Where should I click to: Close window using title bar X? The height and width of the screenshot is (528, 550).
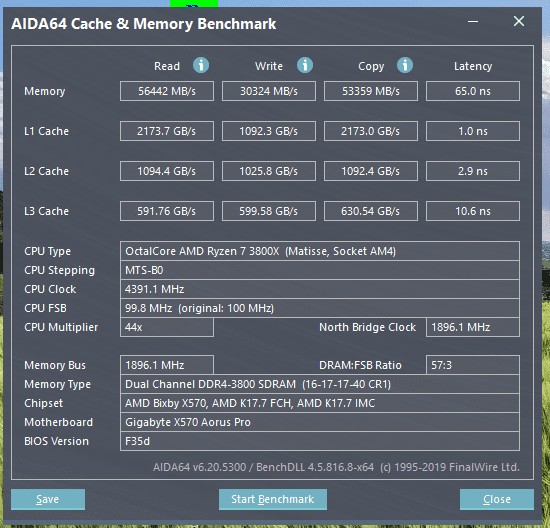(519, 21)
